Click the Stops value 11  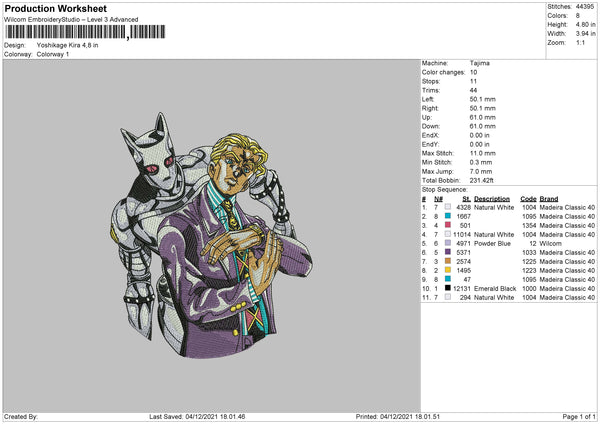[473, 81]
